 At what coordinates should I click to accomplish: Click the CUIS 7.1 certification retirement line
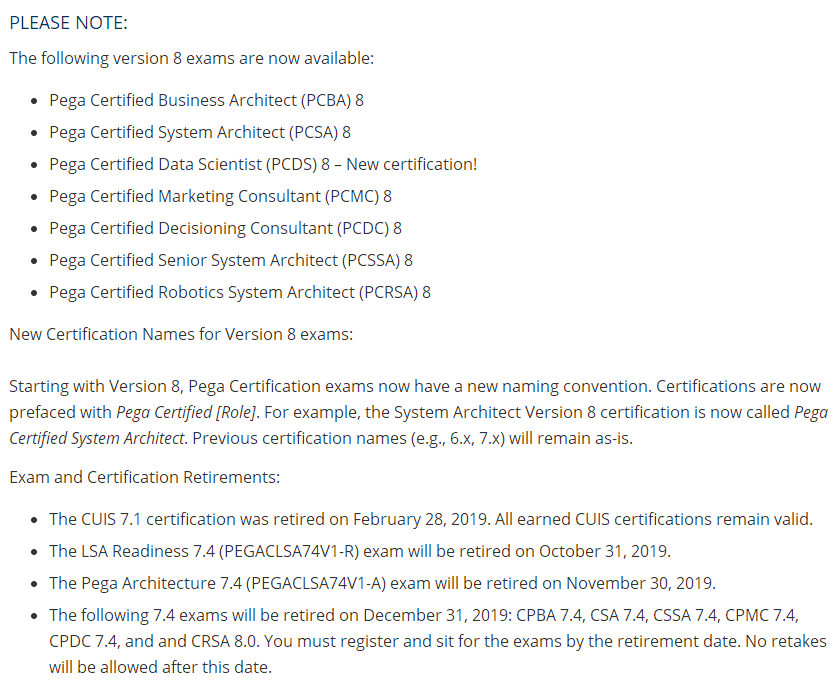[431, 519]
